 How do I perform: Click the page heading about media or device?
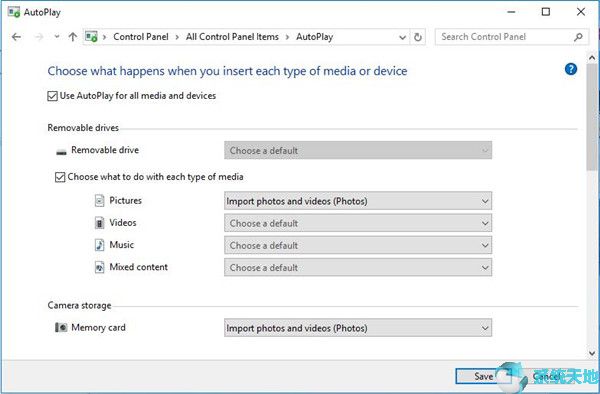227,71
